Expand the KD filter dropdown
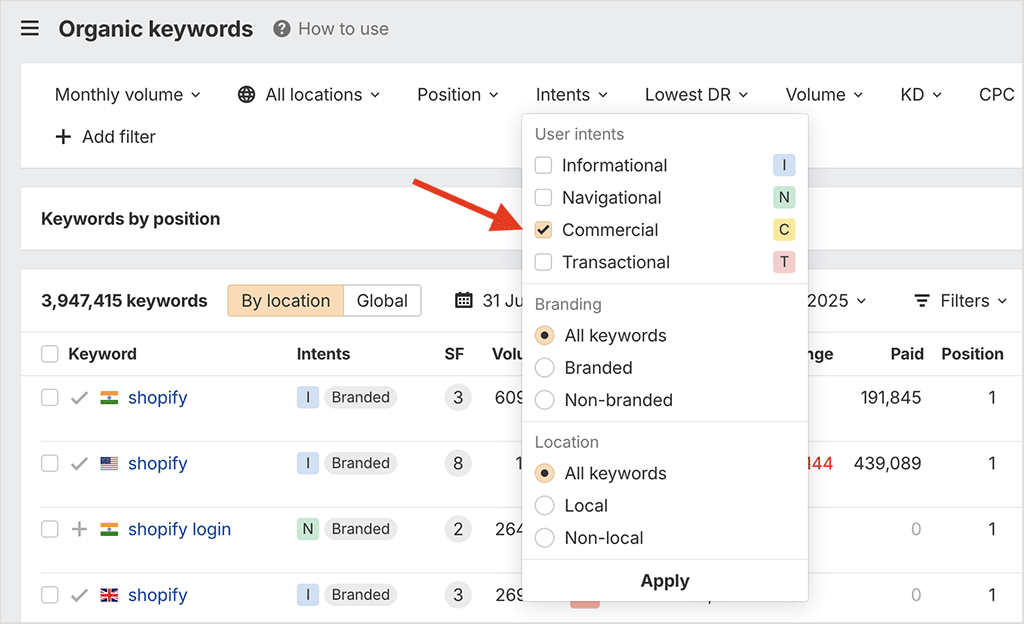Image resolution: width=1024 pixels, height=624 pixels. tap(921, 95)
